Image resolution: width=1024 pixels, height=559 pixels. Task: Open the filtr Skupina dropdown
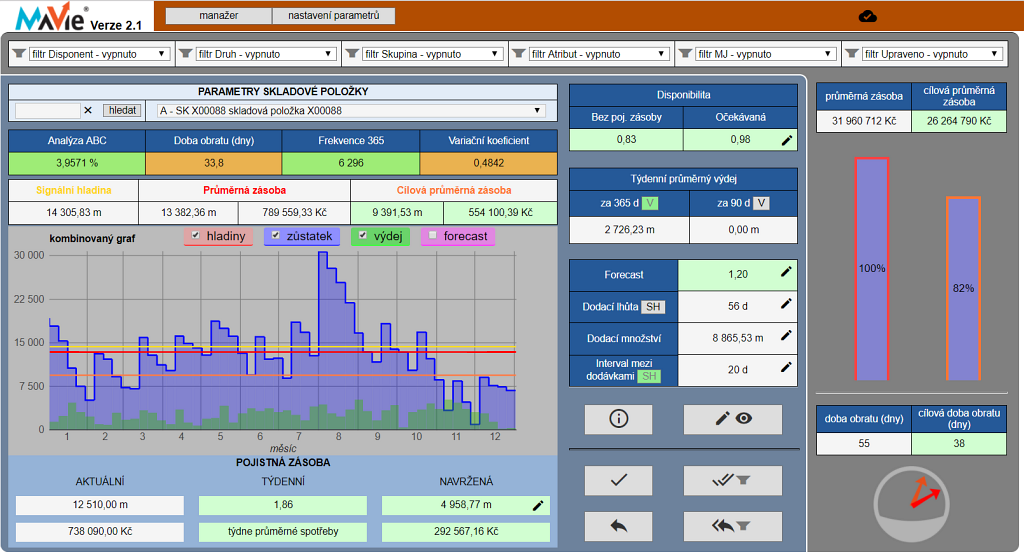click(x=433, y=54)
